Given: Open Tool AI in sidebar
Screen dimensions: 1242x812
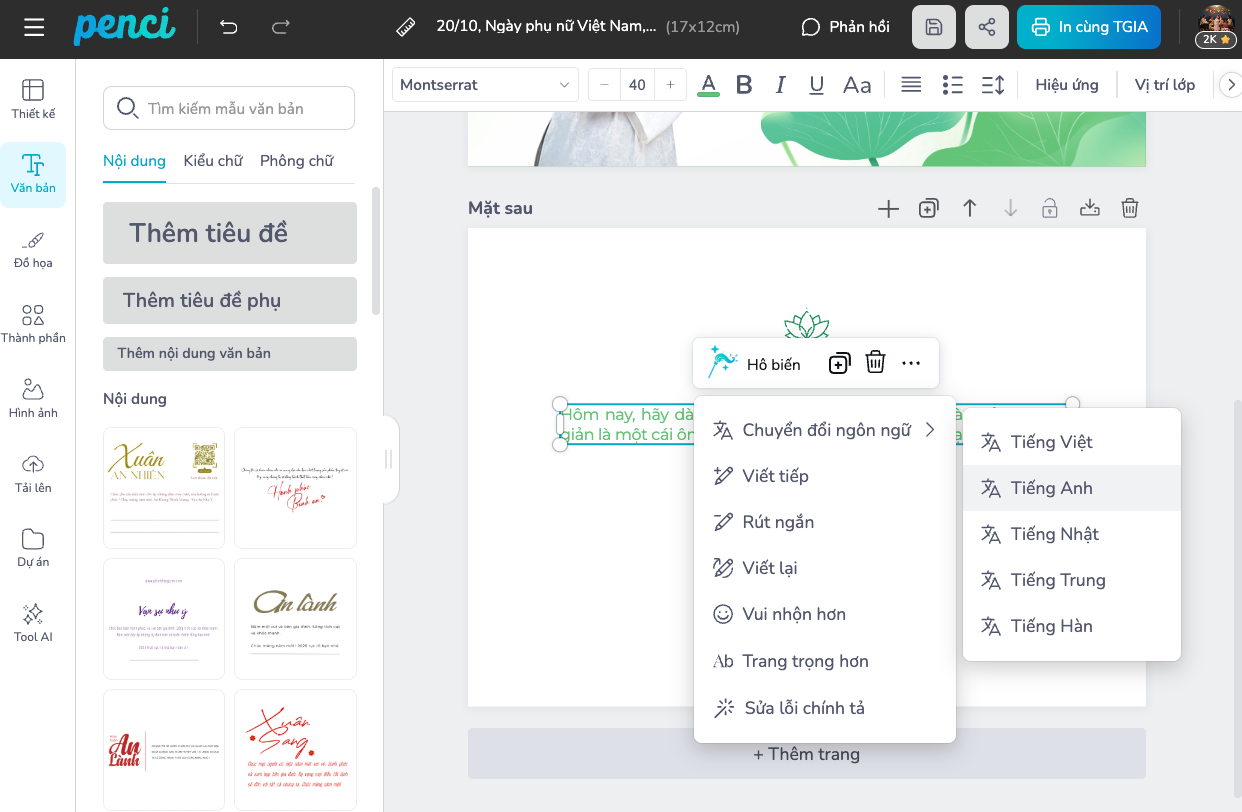Looking at the screenshot, I should pos(33,622).
